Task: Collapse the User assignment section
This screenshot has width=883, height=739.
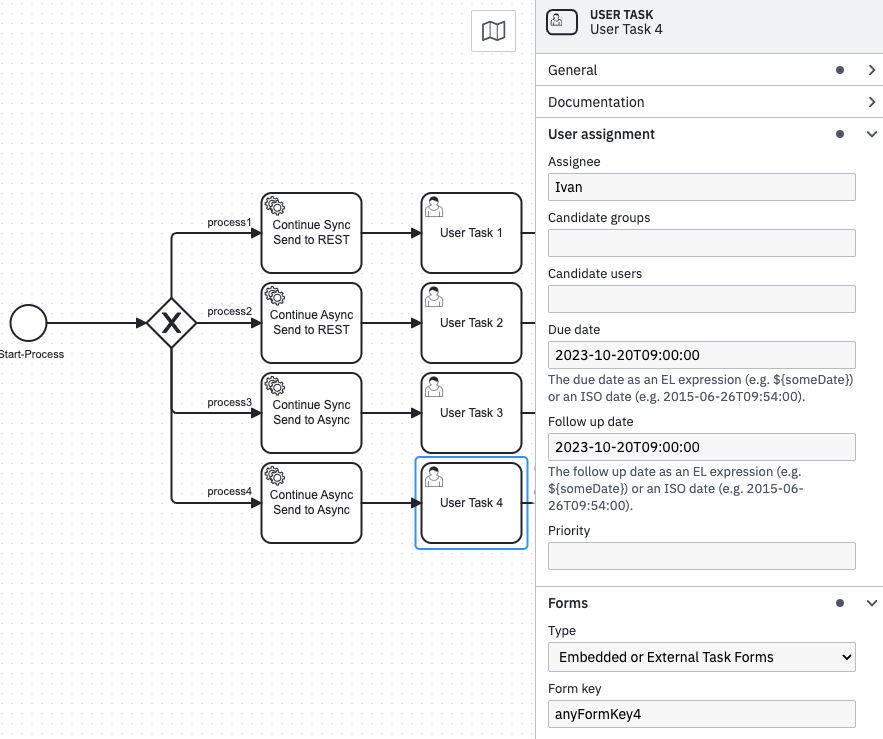Action: [x=872, y=134]
